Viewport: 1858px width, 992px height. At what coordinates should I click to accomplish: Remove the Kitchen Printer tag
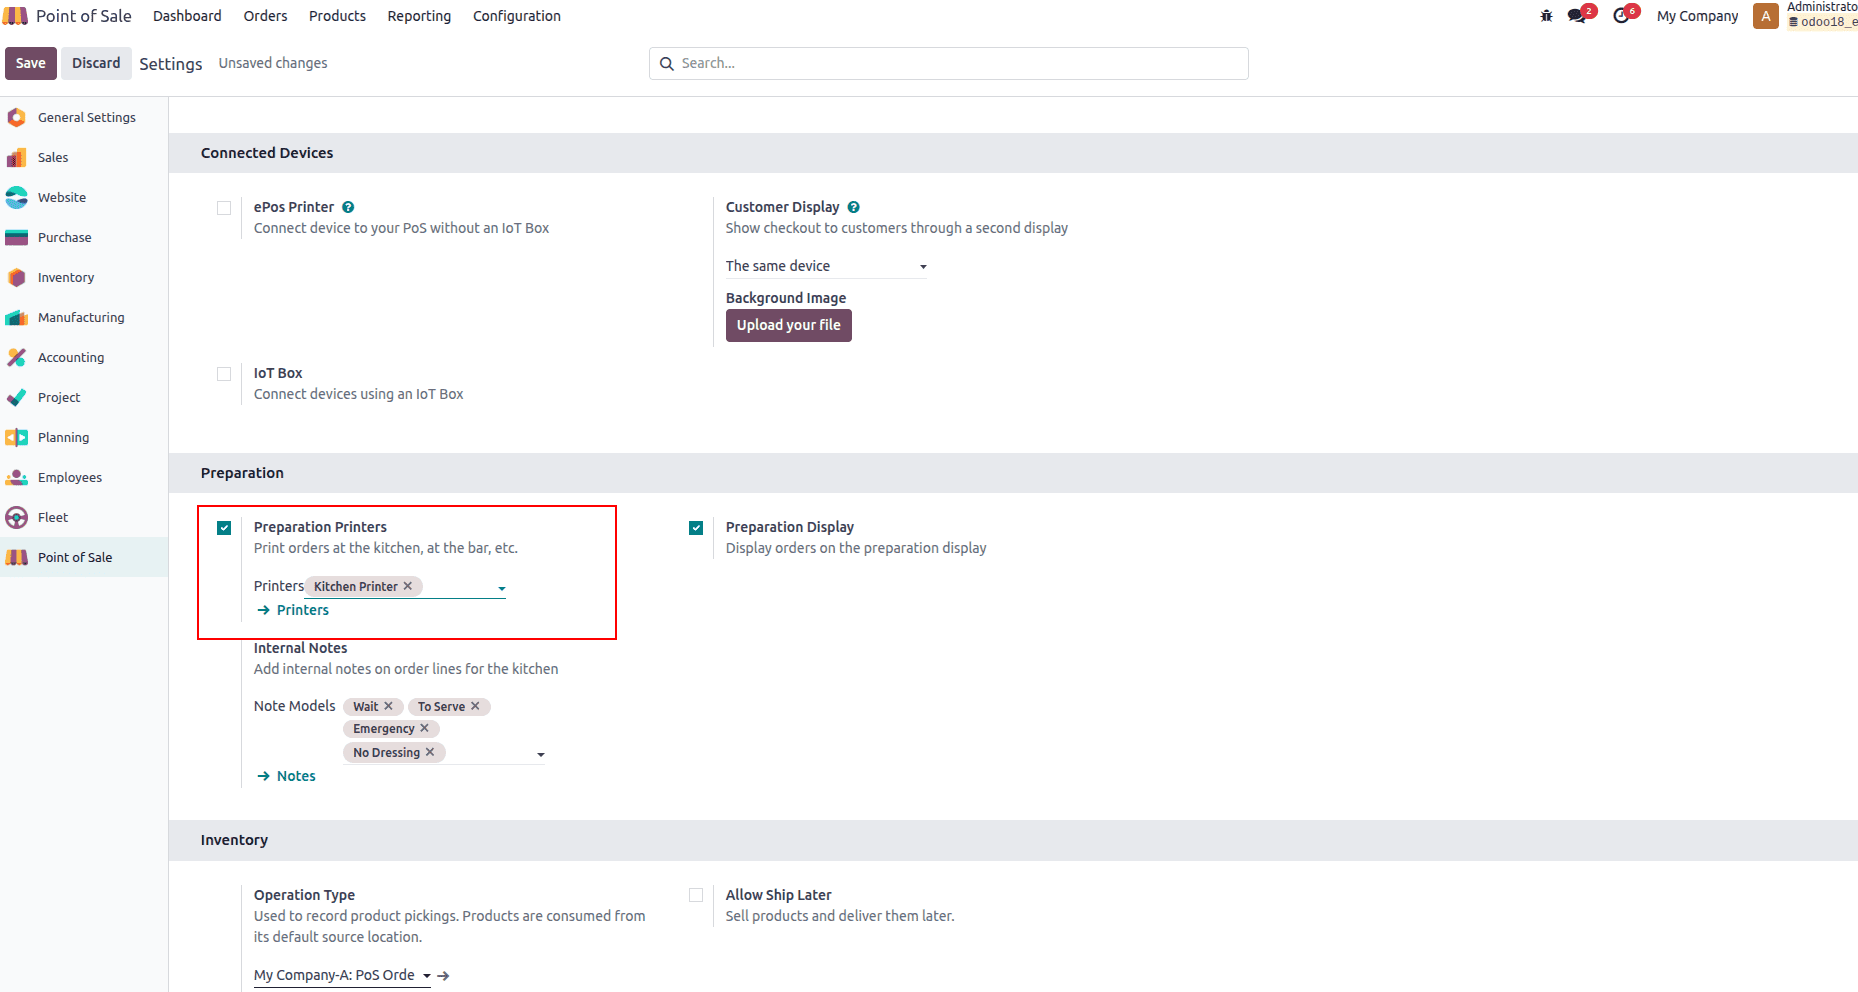[408, 586]
